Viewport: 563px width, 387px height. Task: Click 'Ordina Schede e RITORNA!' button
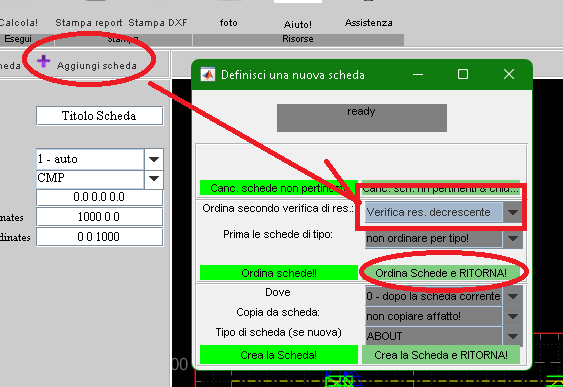point(441,273)
